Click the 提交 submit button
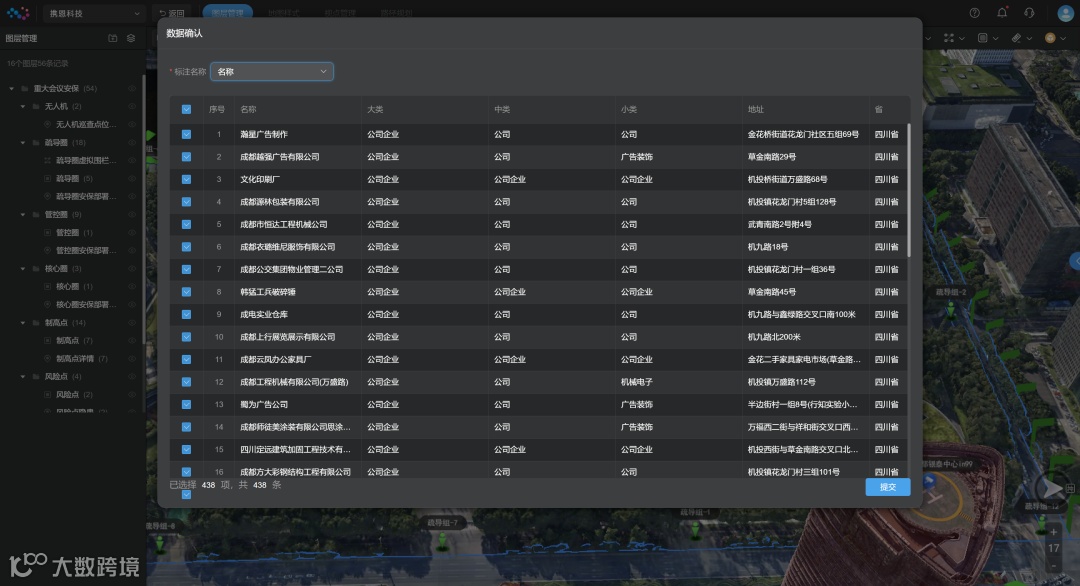Screen dimensions: 1080x586 point(888,487)
